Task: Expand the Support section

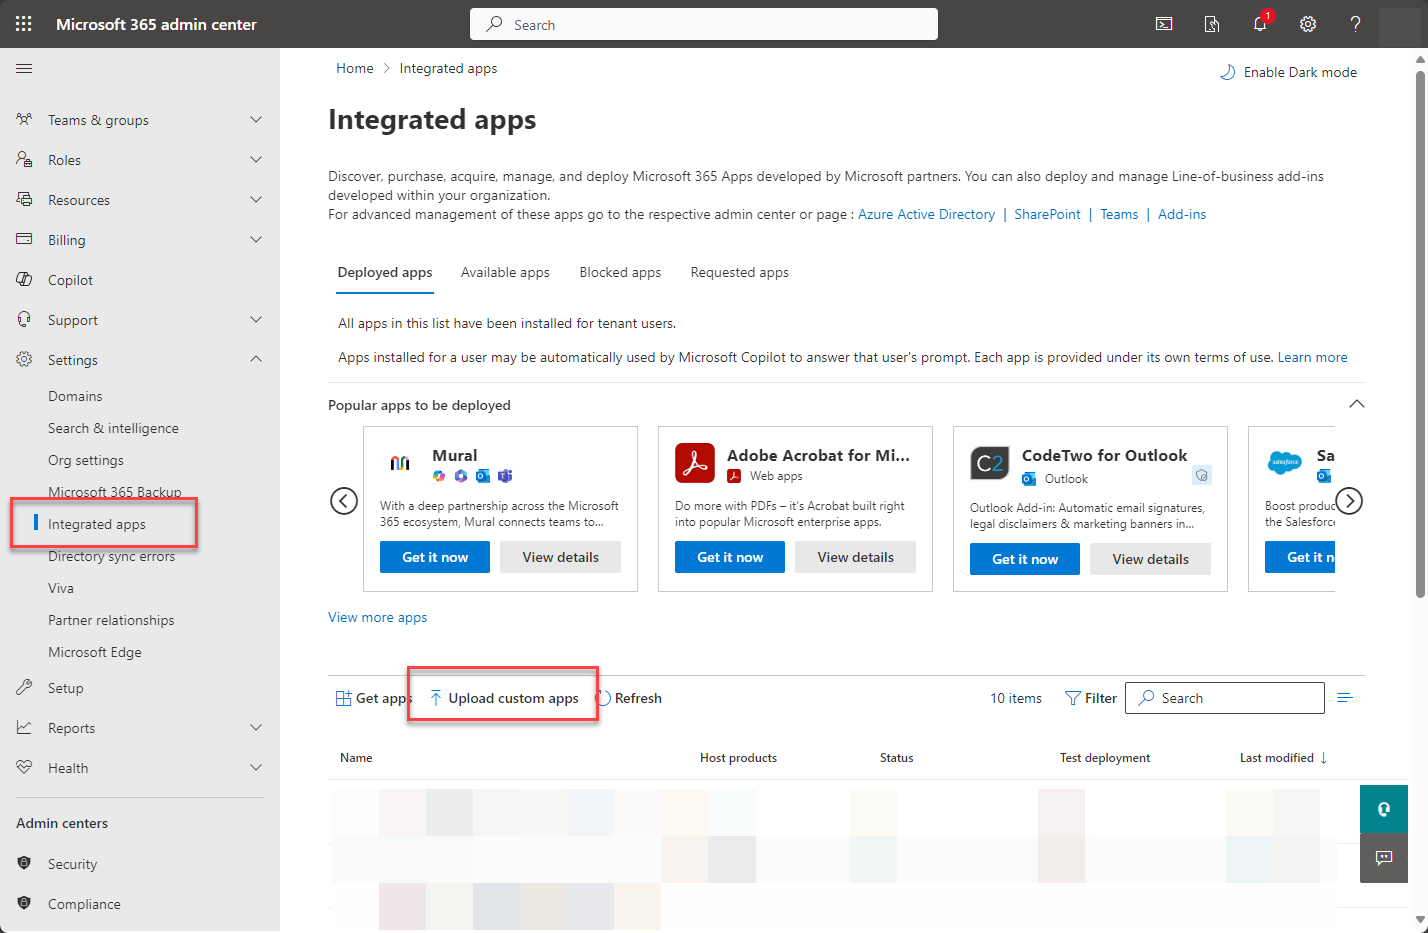Action: [256, 320]
